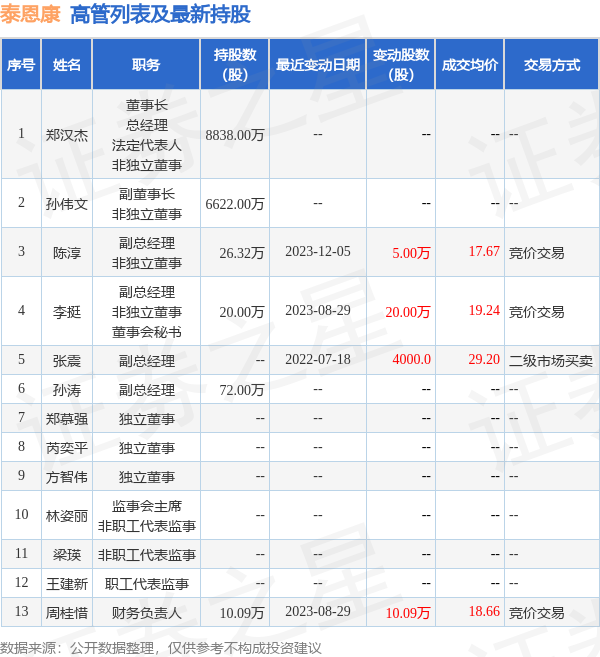
Task: Click the 副董事长 position text
Action: [146, 194]
